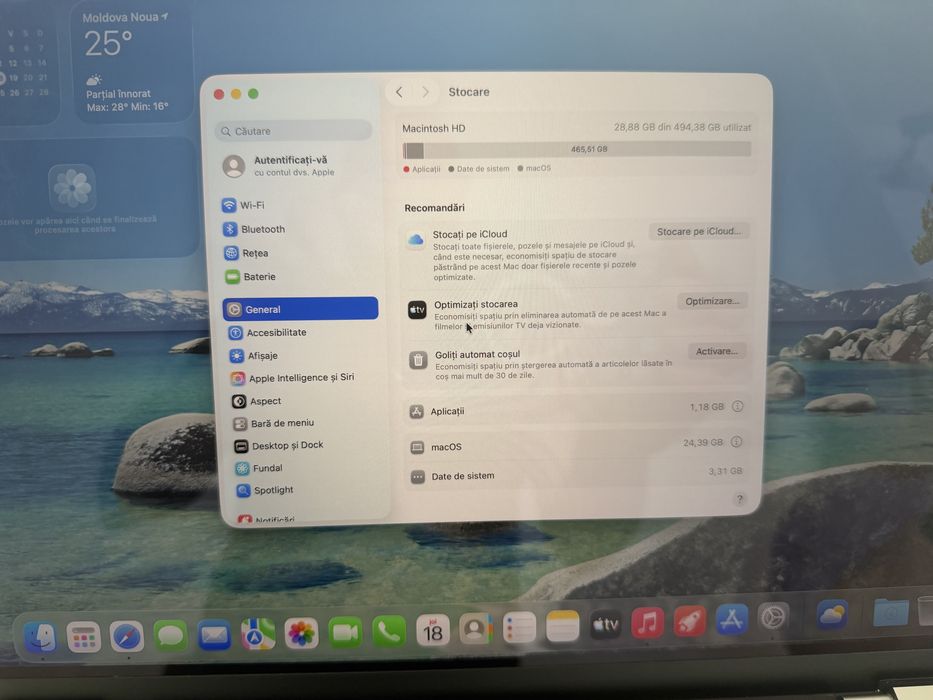
Task: Open Apple TV app in Dock
Action: (605, 625)
